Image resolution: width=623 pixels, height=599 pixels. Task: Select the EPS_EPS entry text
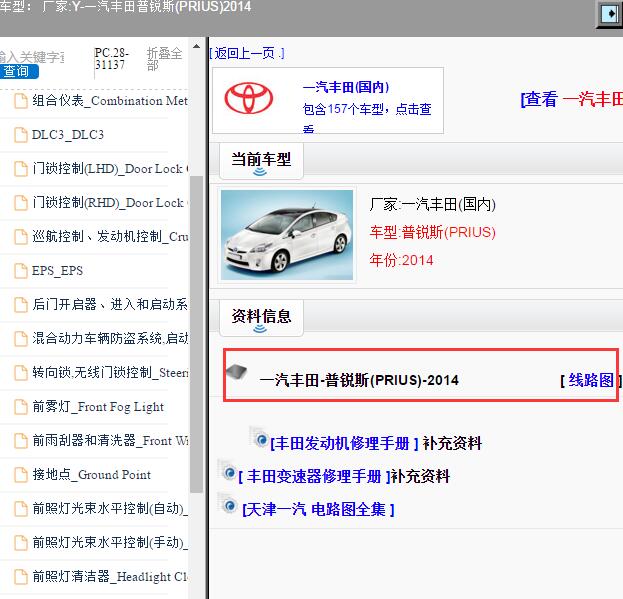click(x=58, y=271)
